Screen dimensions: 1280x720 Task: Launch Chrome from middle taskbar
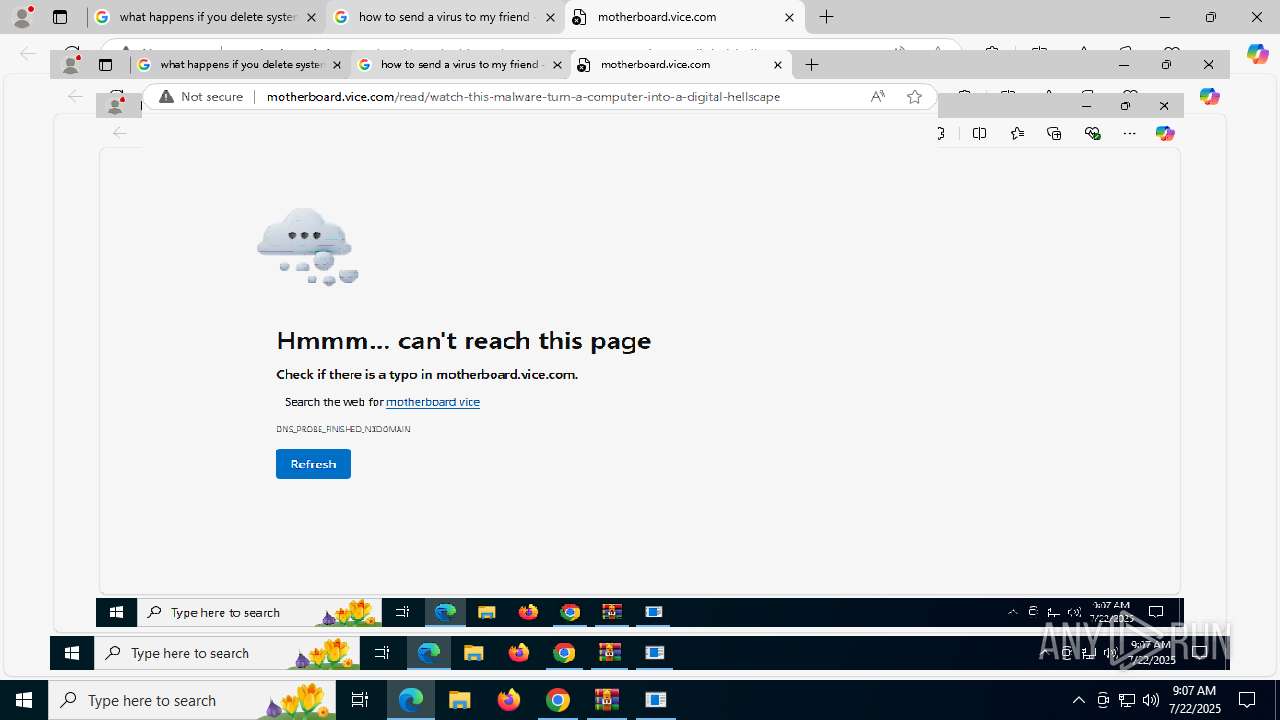564,653
